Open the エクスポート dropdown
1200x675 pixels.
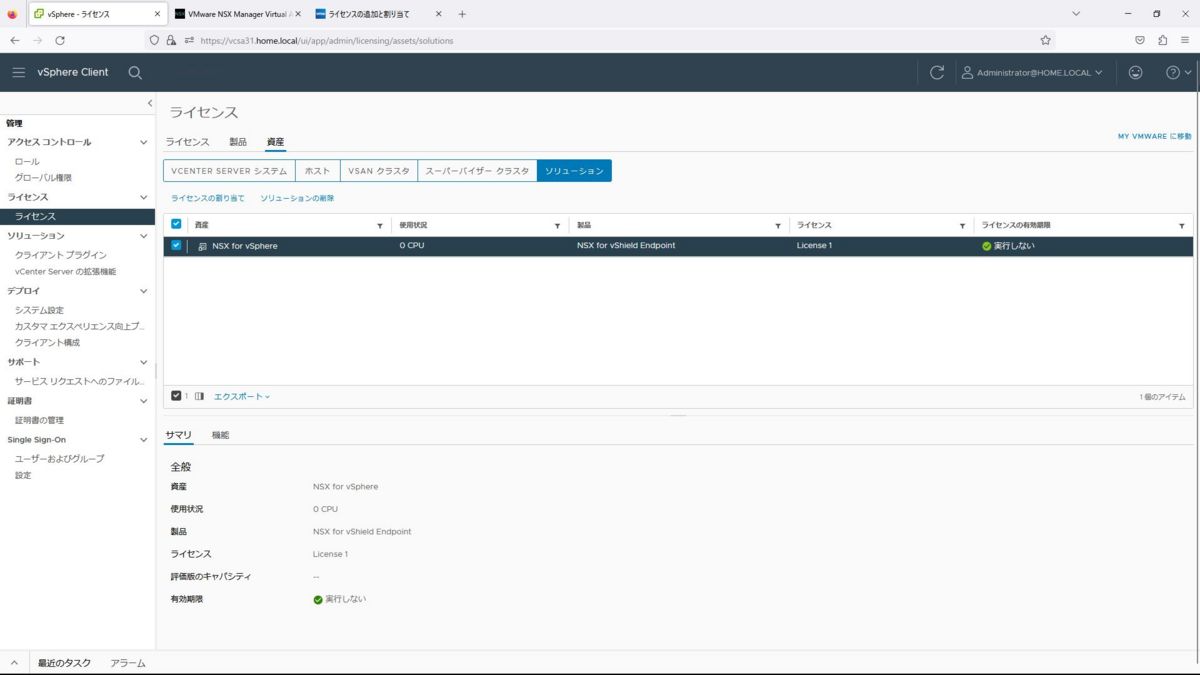coord(242,397)
